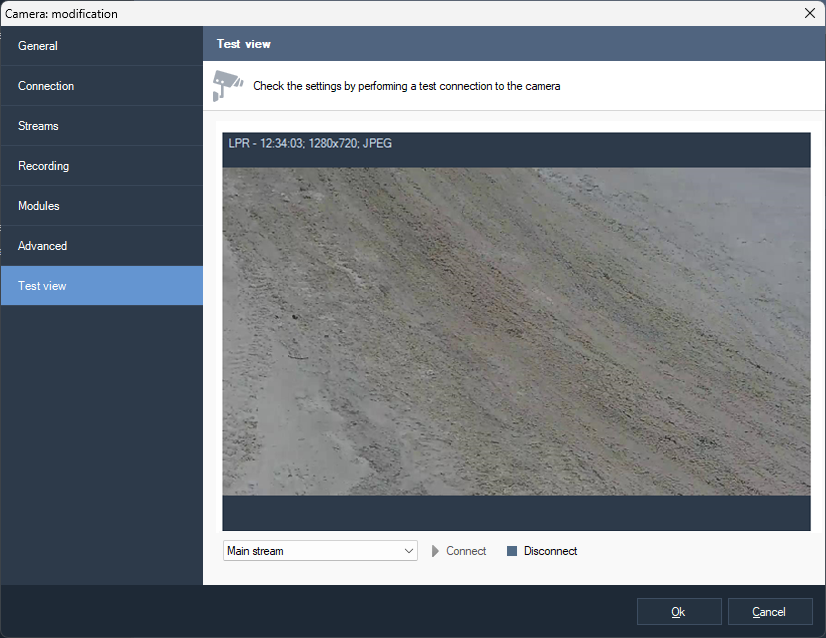Confirm changes with the Ok button
Viewport: 826px width, 638px height.
point(679,612)
